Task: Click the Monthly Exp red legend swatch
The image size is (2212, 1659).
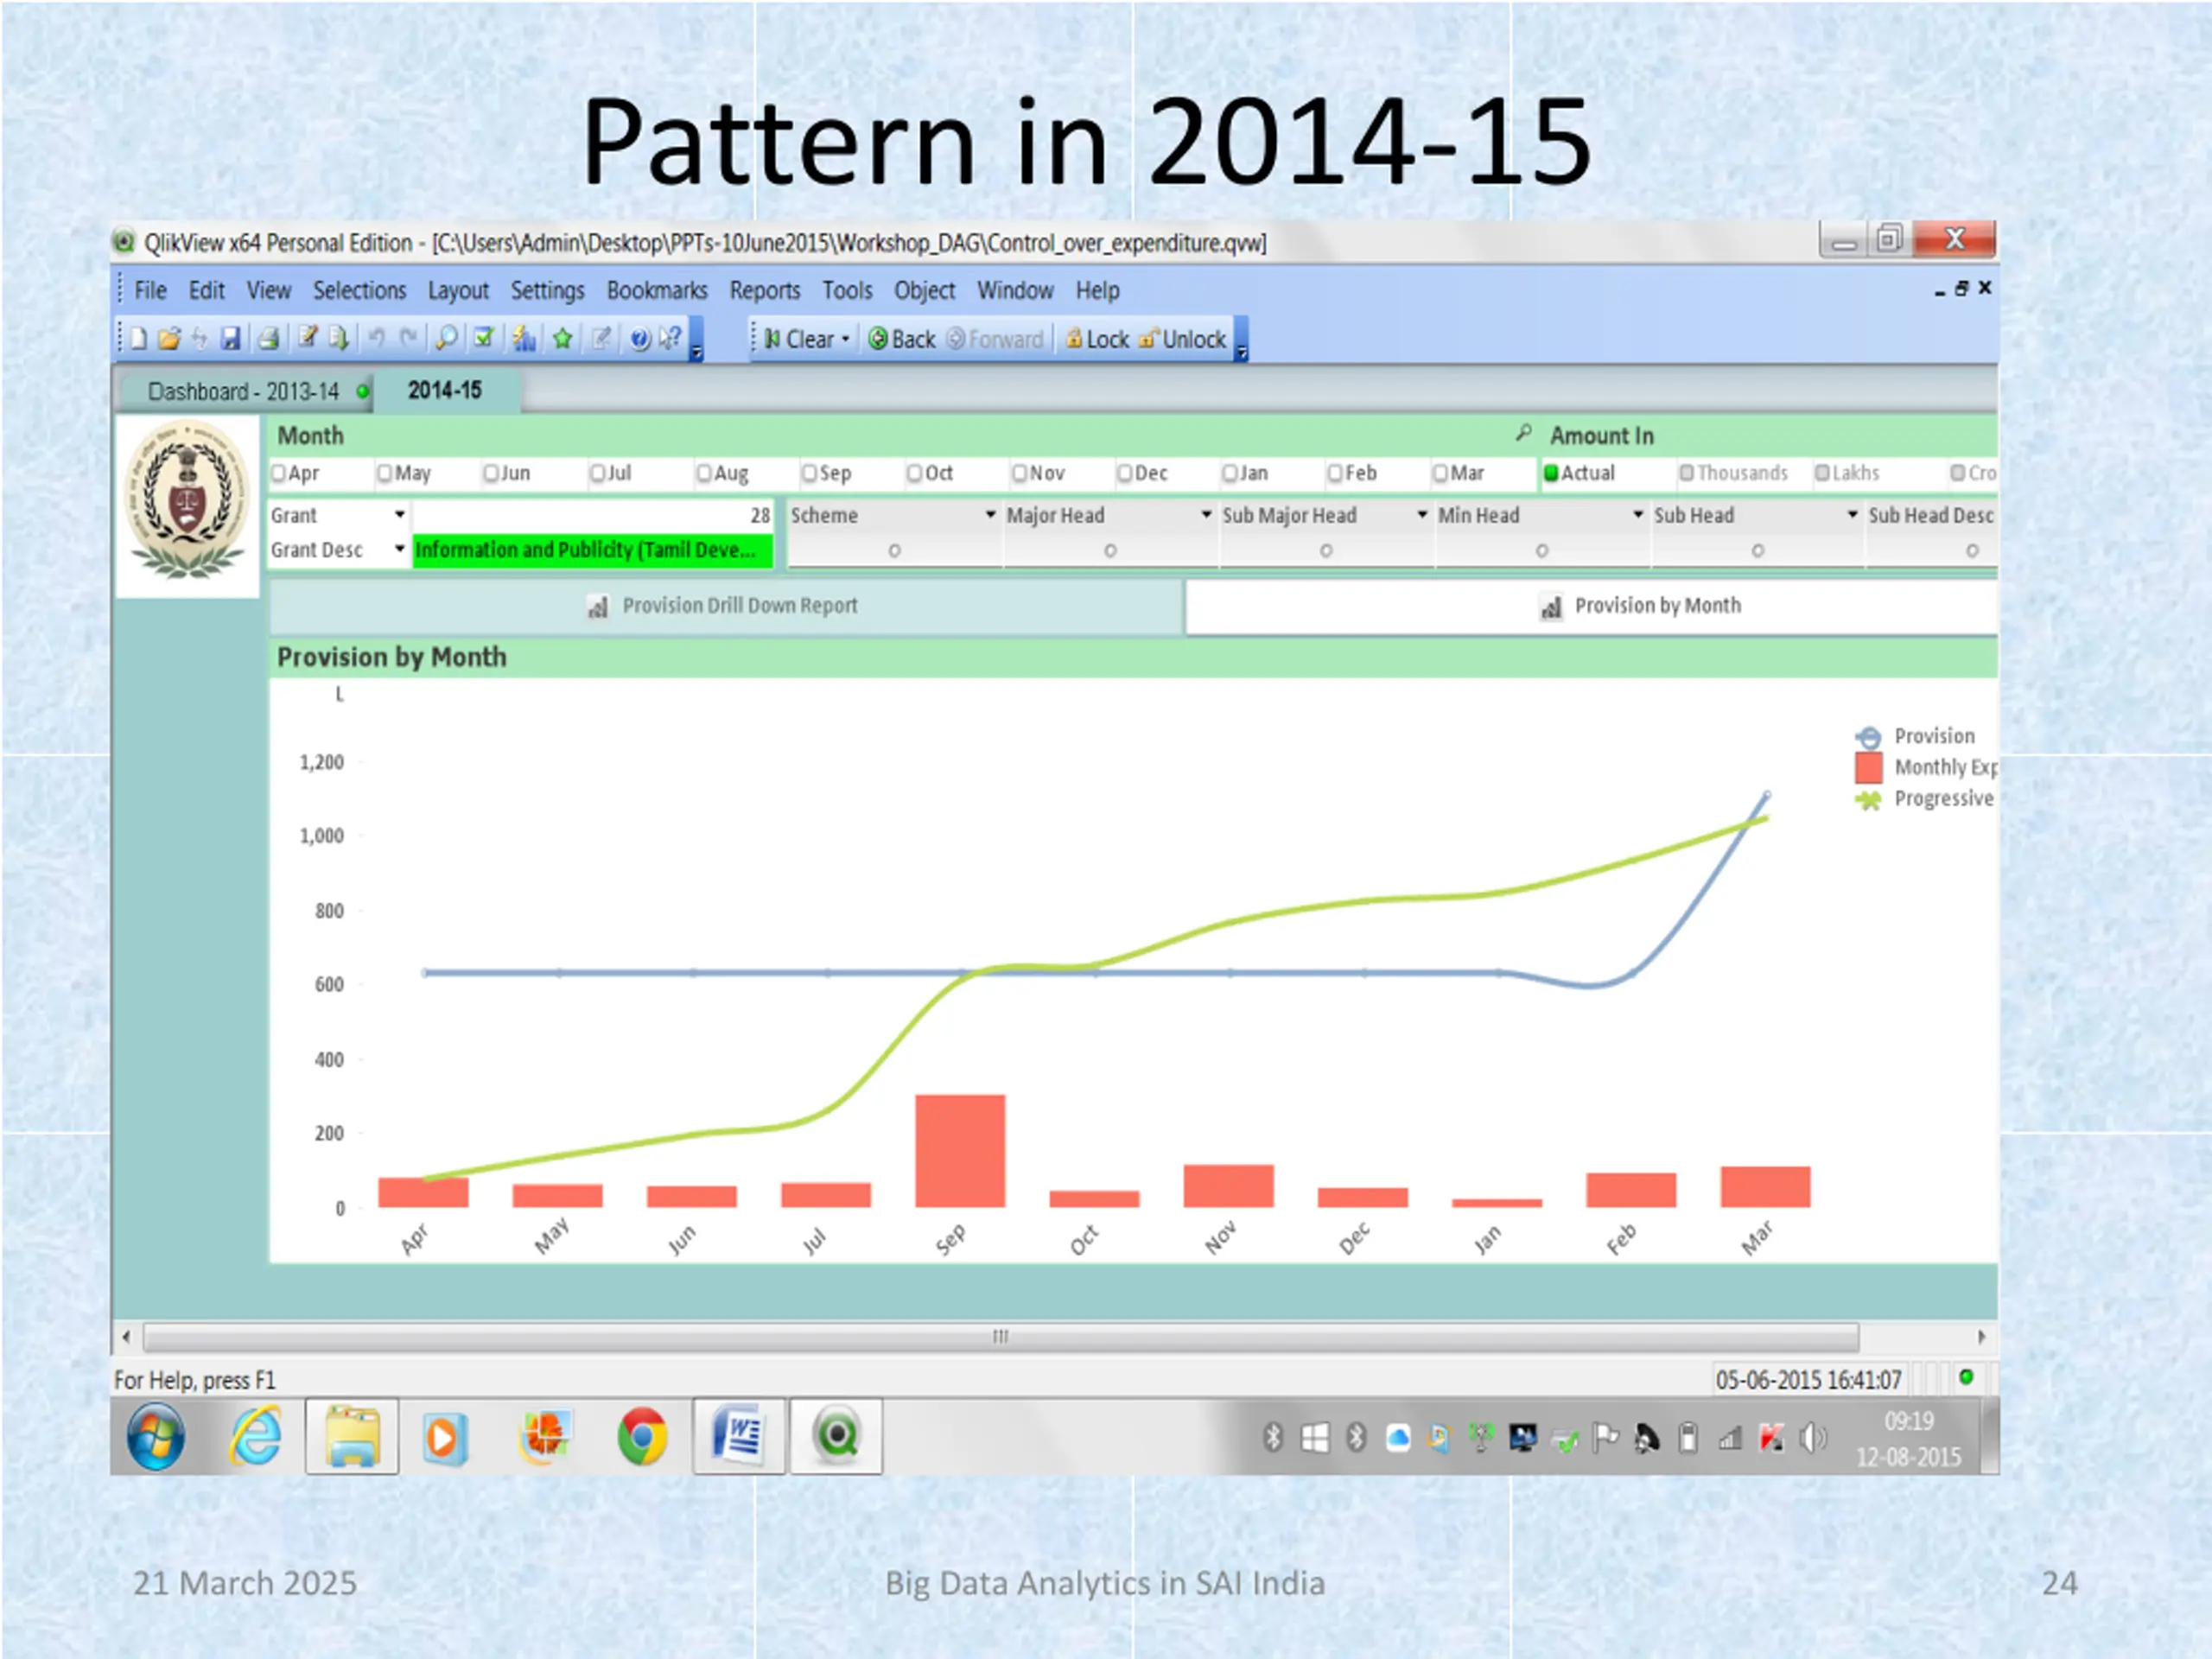Action: pyautogui.click(x=1868, y=767)
